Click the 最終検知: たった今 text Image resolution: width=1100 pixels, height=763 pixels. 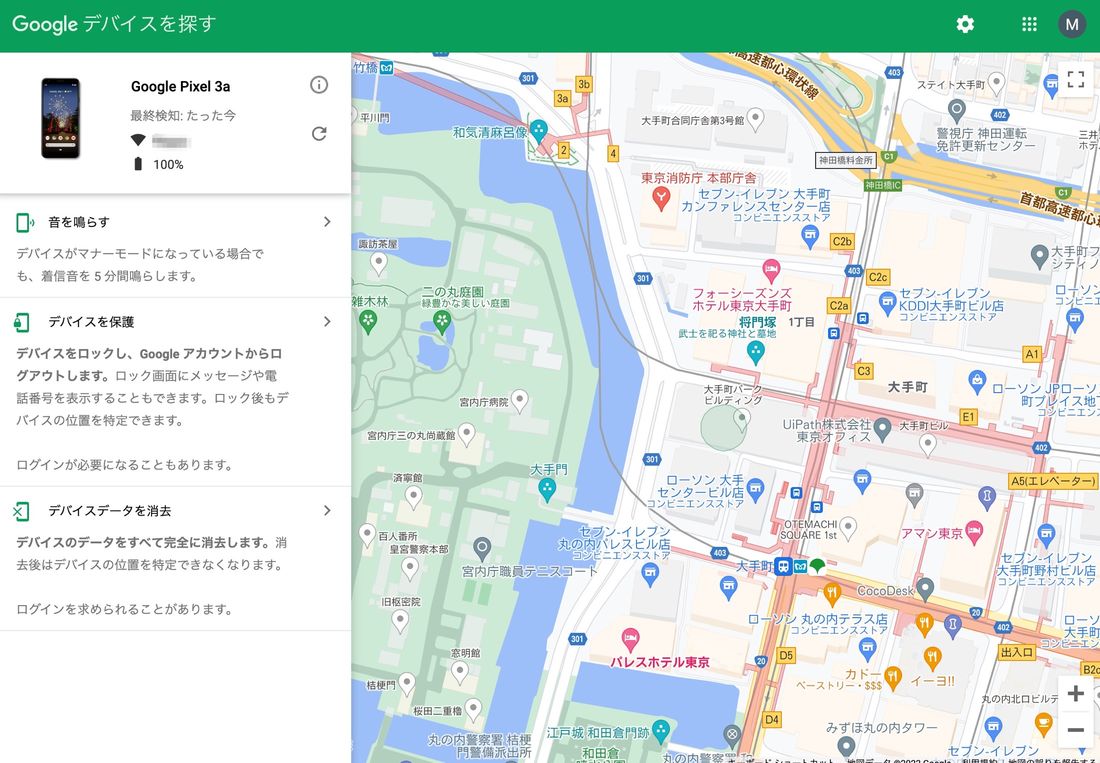tap(182, 115)
